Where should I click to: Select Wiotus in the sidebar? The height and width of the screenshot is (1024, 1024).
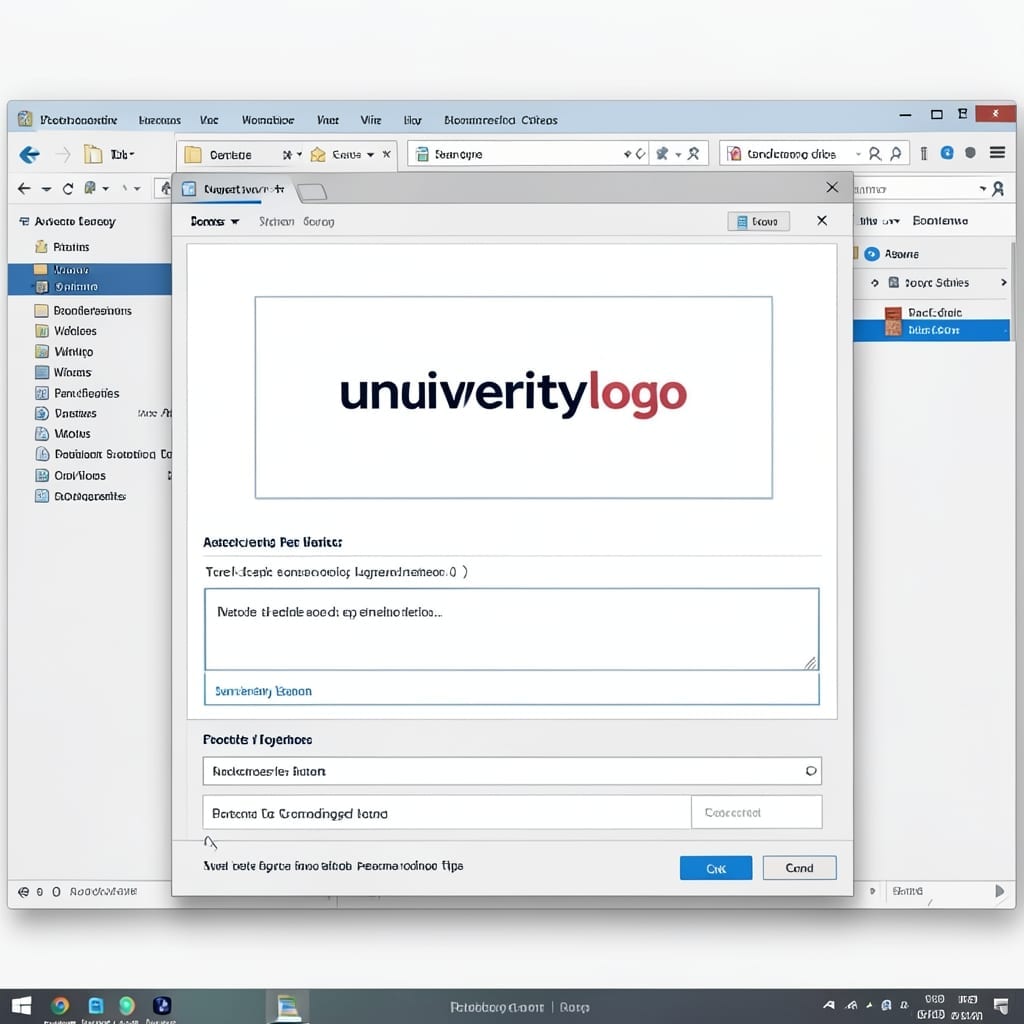[x=72, y=434]
